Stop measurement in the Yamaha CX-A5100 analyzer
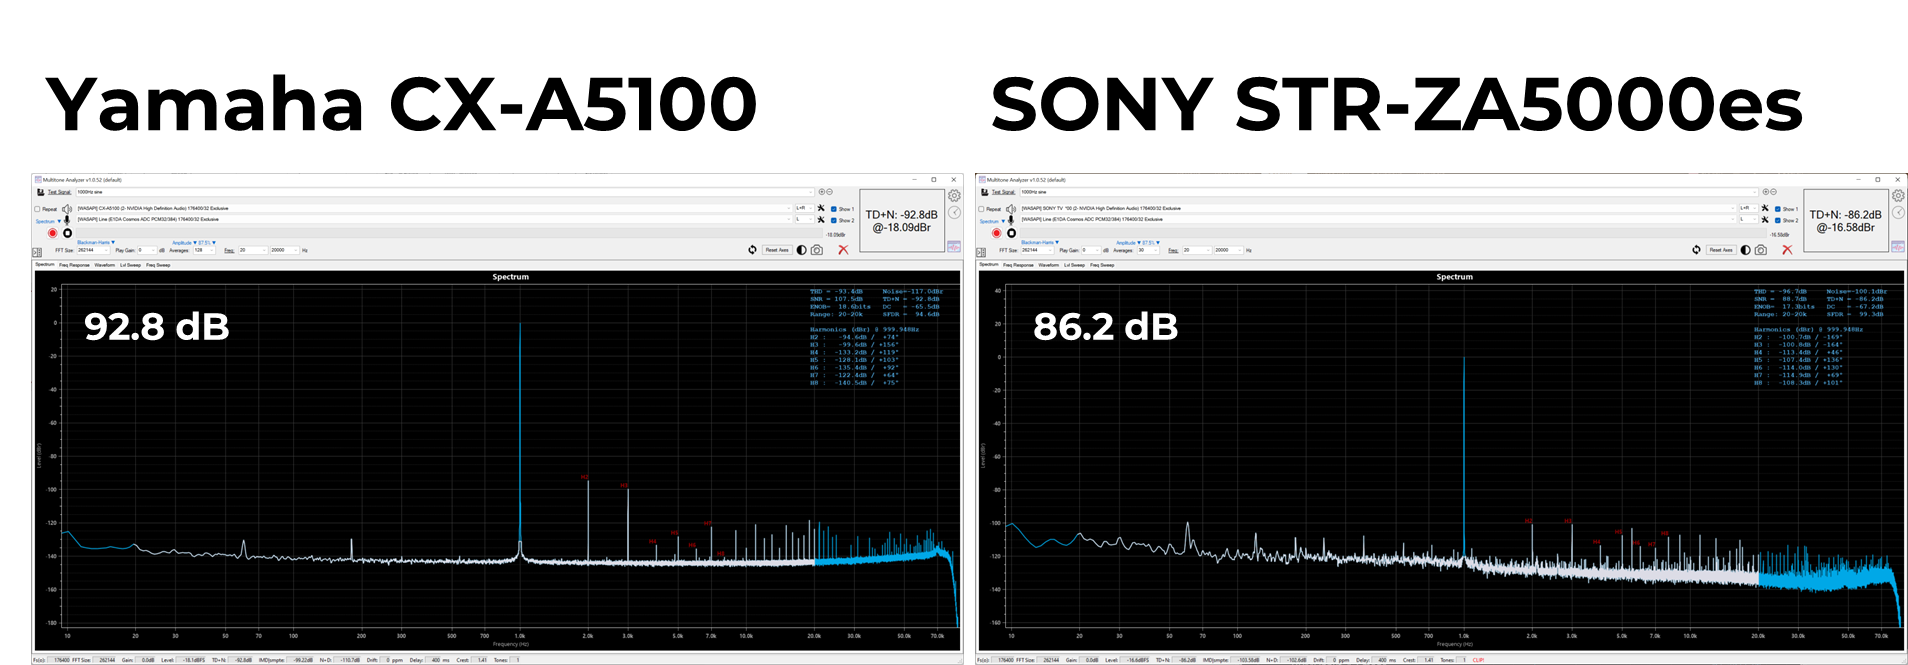The height and width of the screenshot is (665, 1908). pos(67,233)
